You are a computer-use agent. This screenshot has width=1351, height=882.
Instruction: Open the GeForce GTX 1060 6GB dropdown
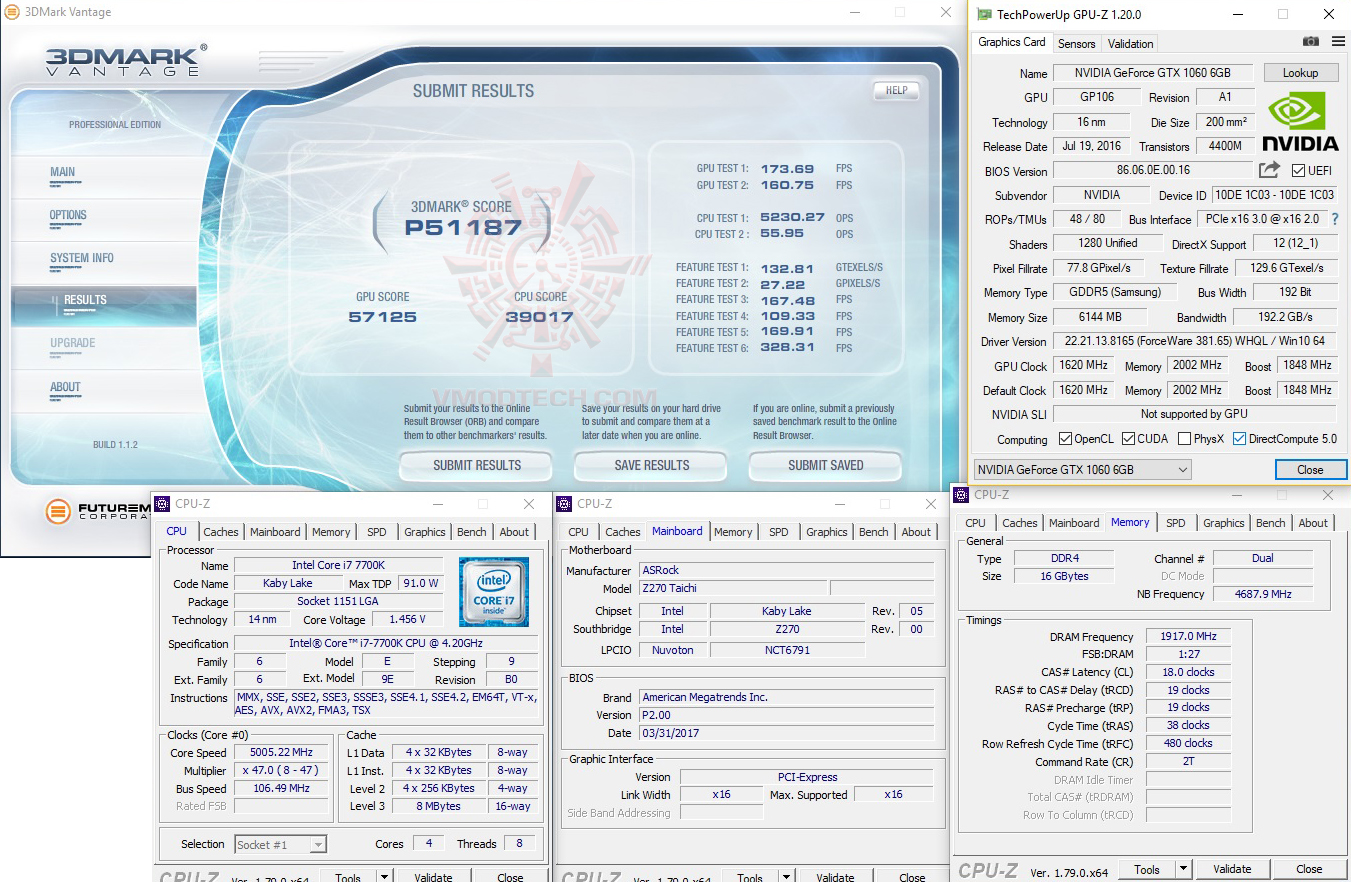[x=1083, y=470]
